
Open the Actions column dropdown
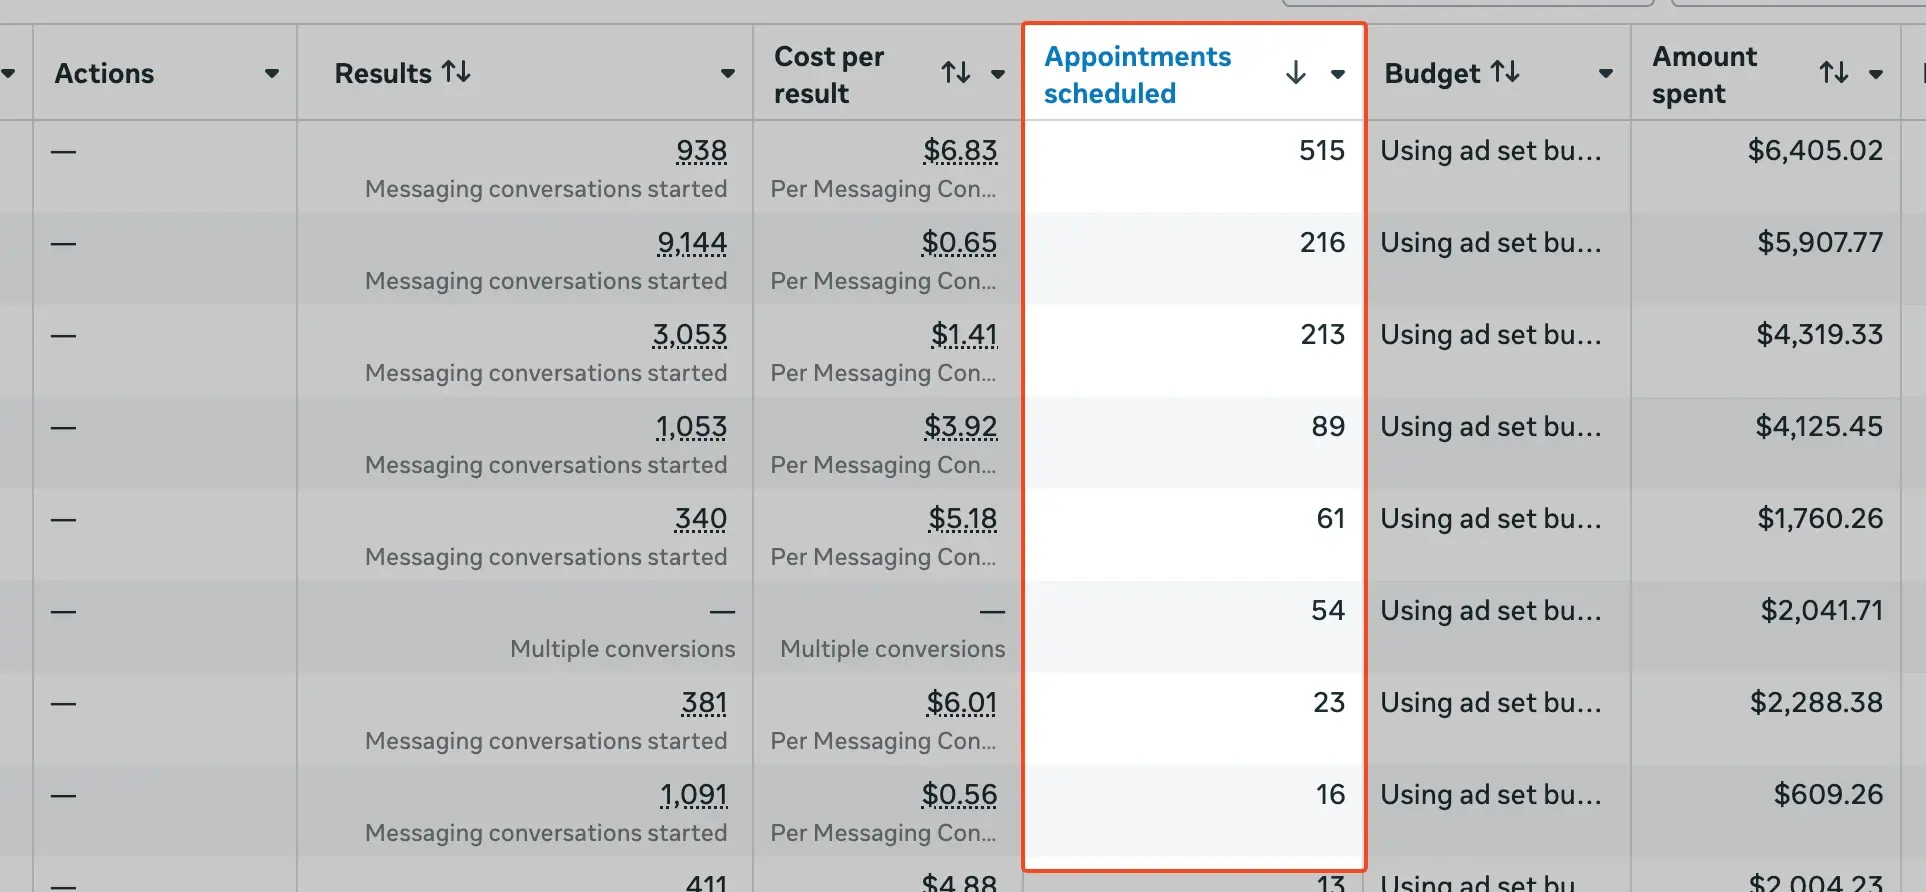271,73
